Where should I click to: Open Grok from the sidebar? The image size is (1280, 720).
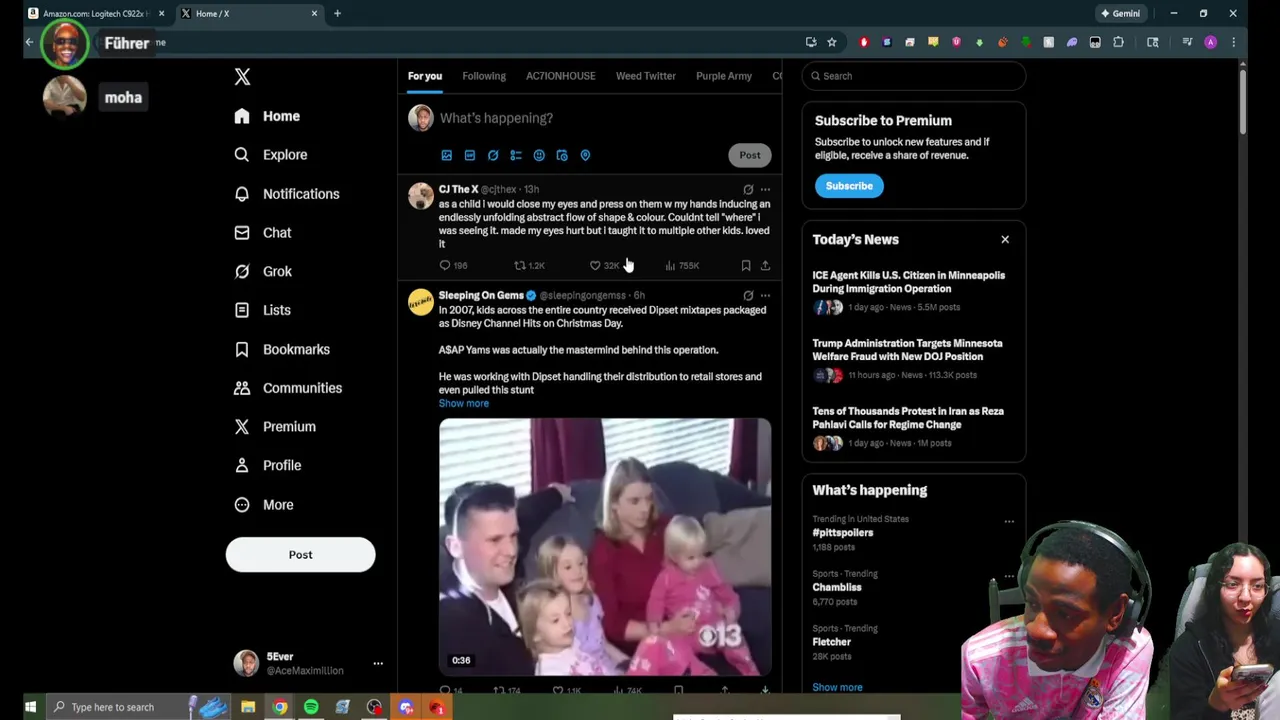pyautogui.click(x=263, y=271)
